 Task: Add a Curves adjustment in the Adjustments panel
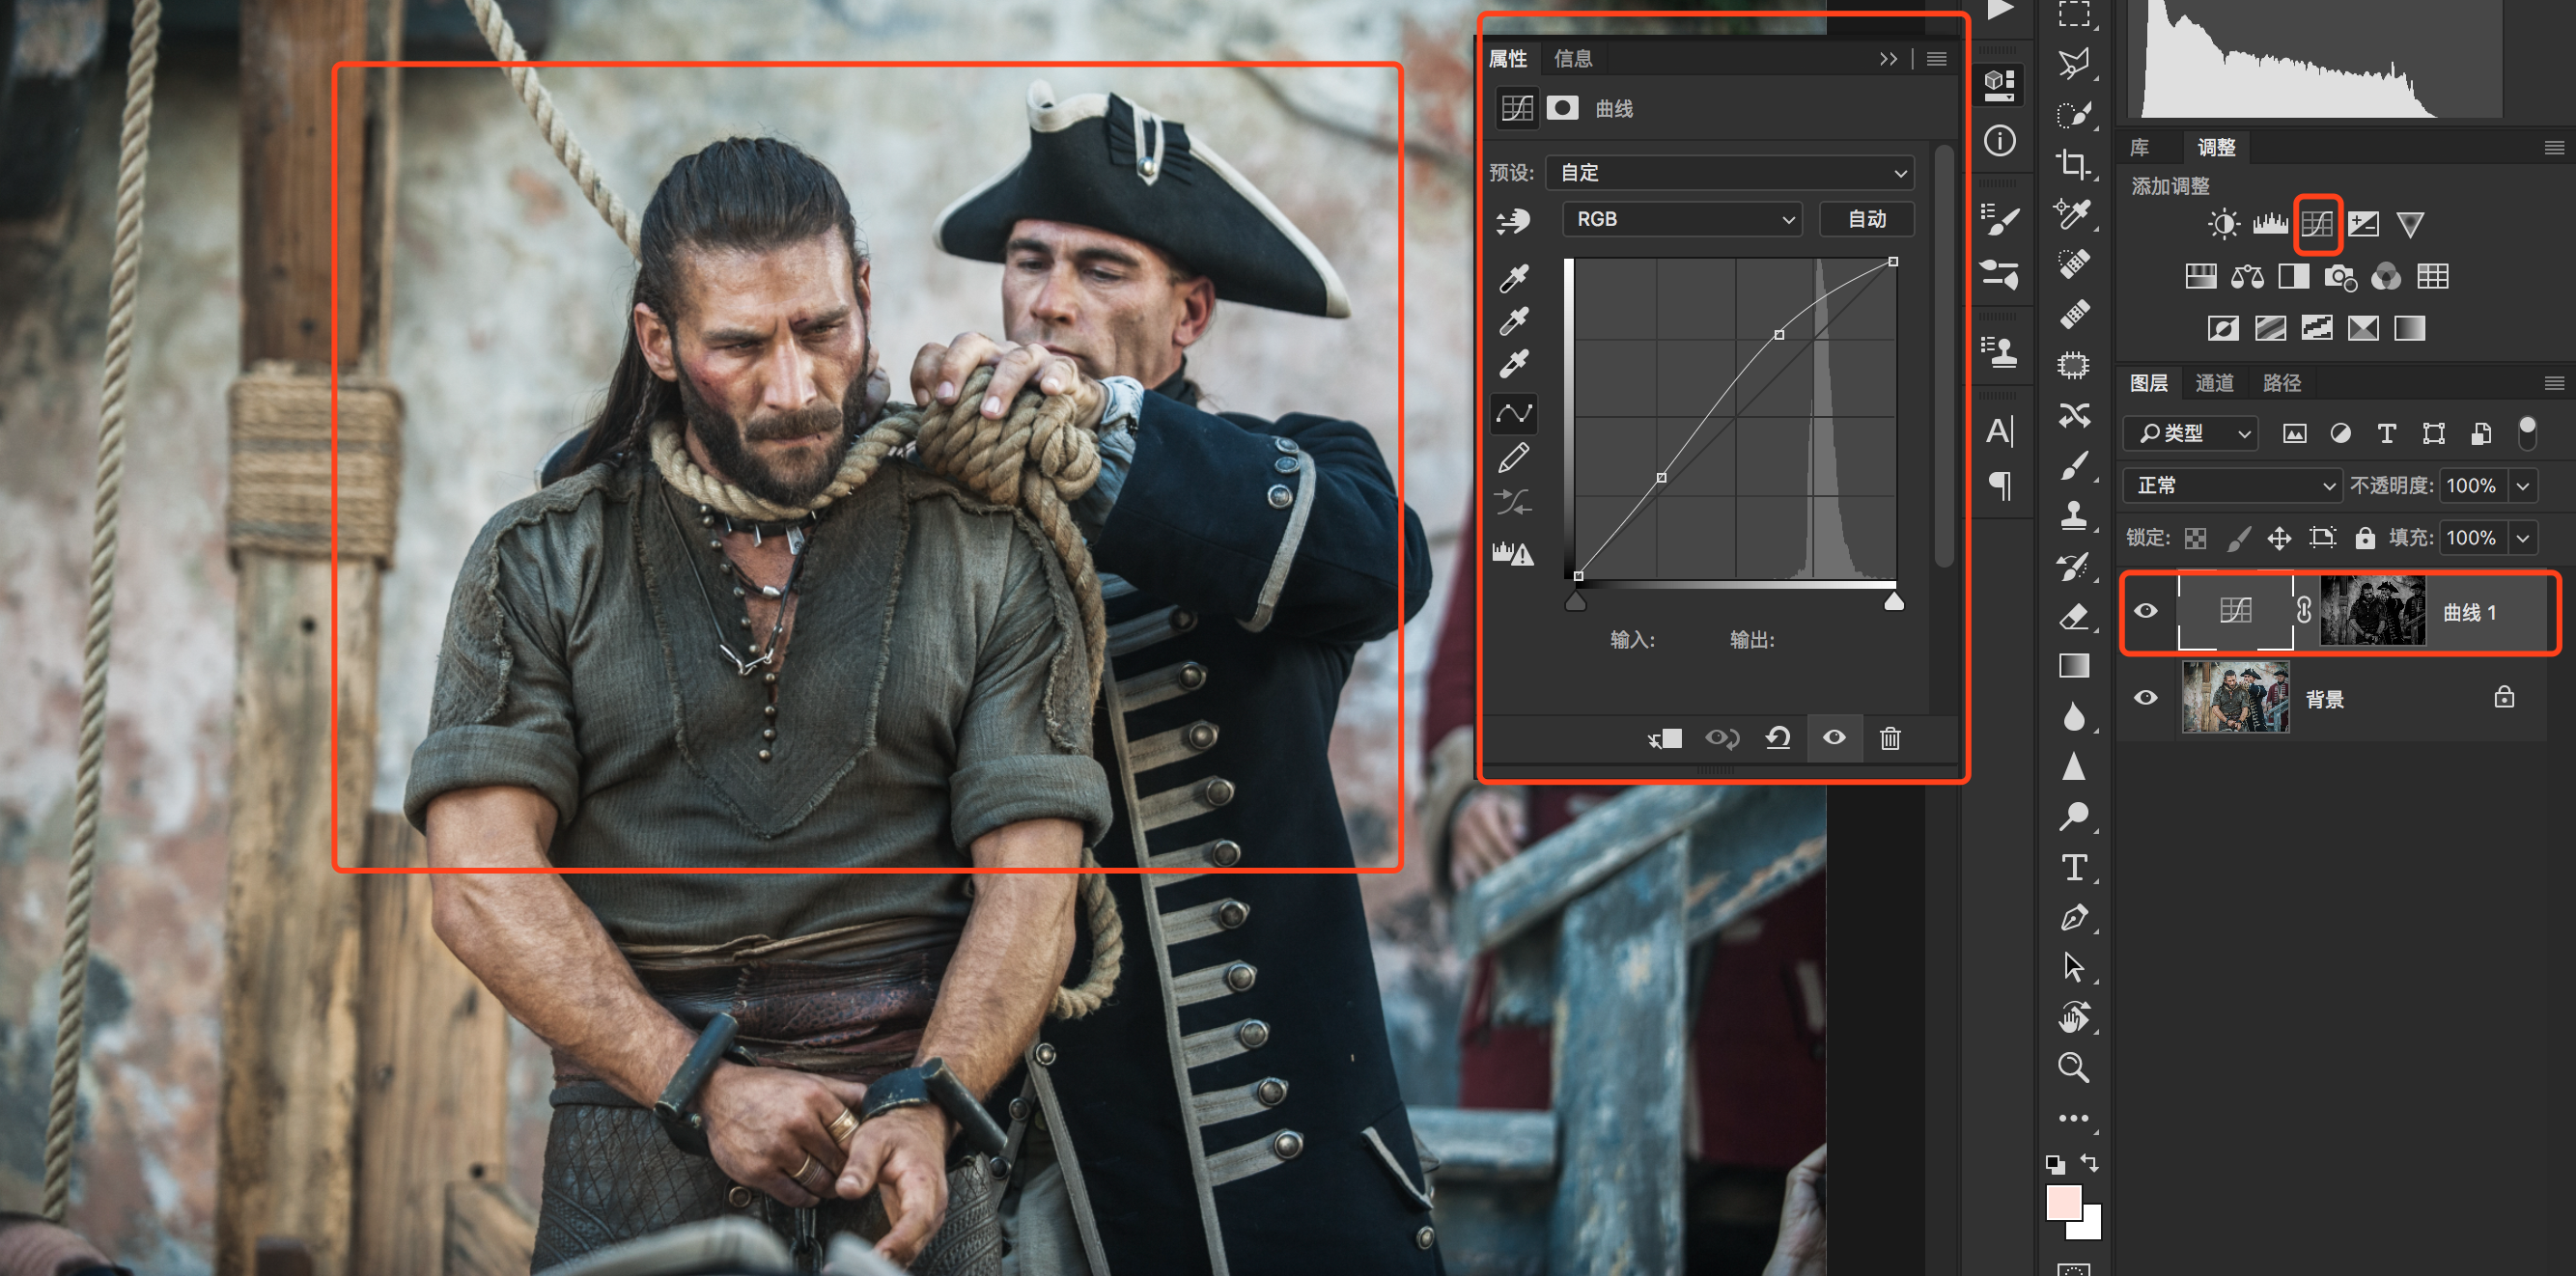[x=2316, y=224]
